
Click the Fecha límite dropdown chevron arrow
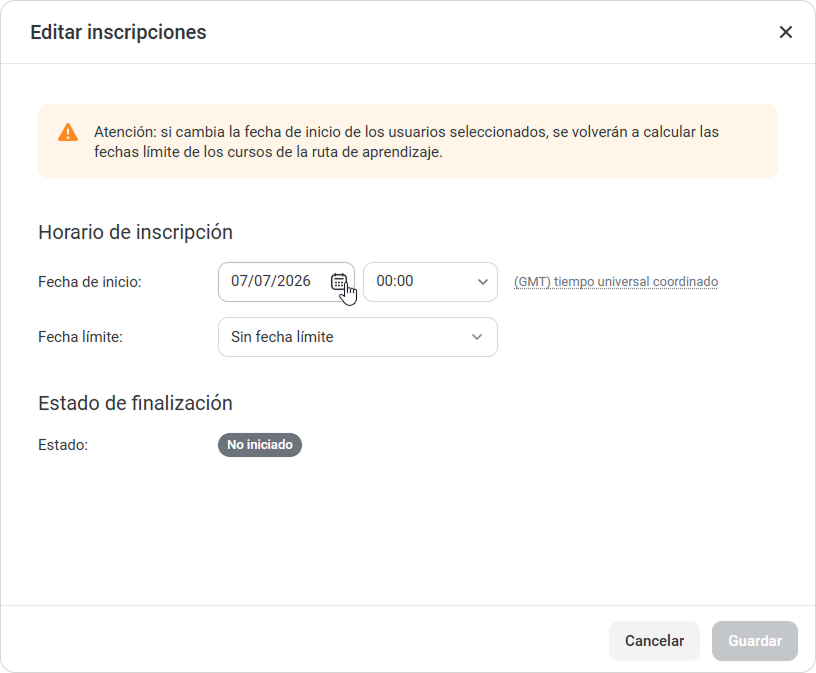click(x=477, y=337)
